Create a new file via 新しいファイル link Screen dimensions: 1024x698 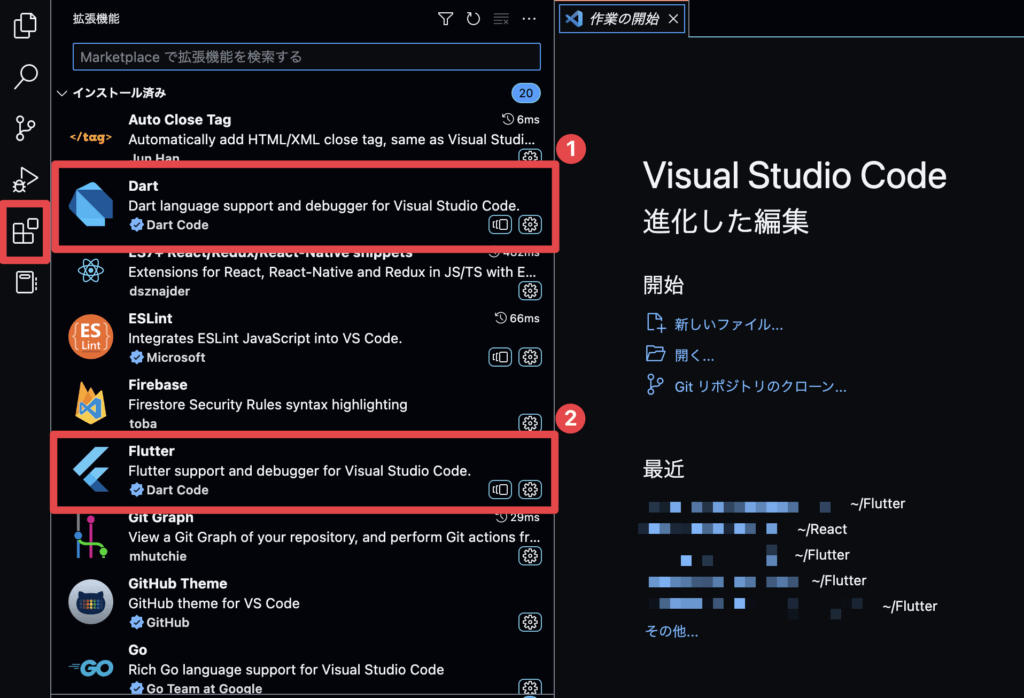pos(728,322)
